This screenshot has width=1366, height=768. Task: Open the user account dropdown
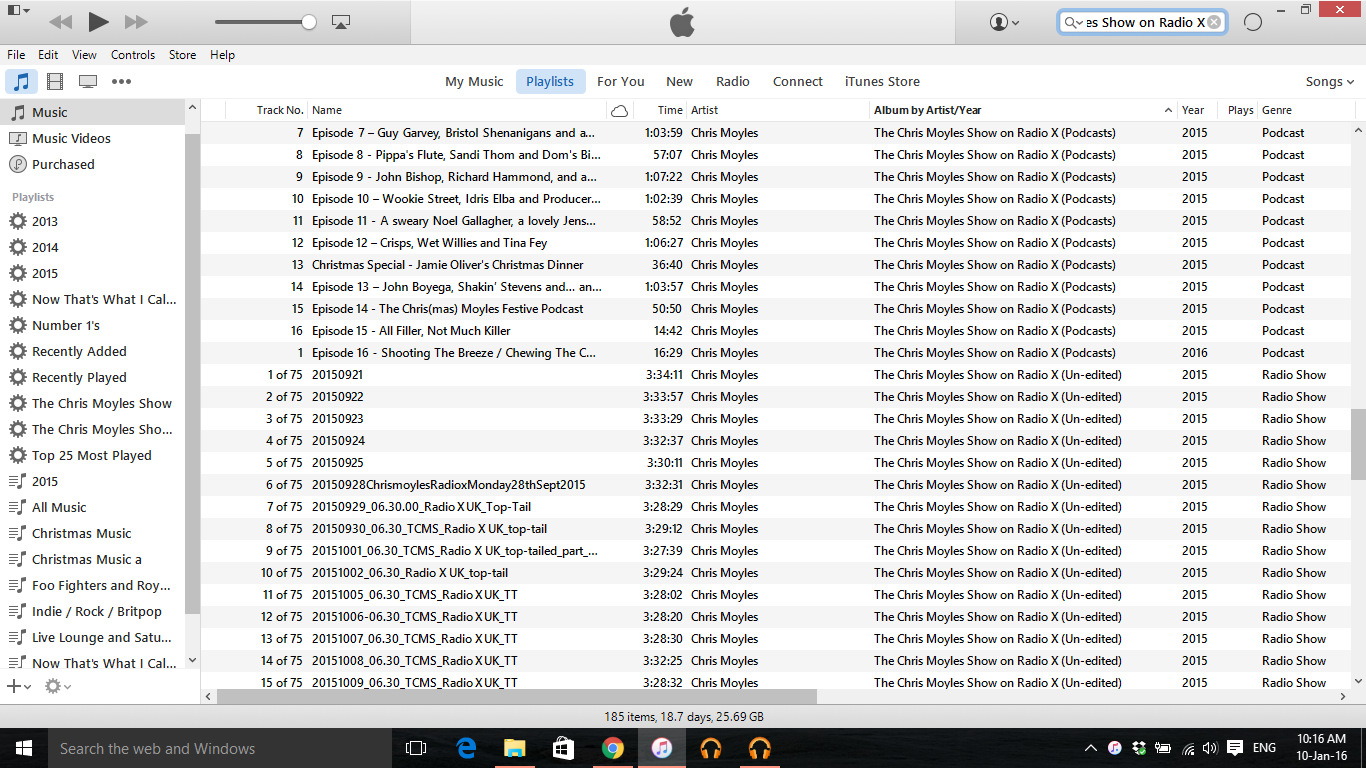[x=1004, y=22]
